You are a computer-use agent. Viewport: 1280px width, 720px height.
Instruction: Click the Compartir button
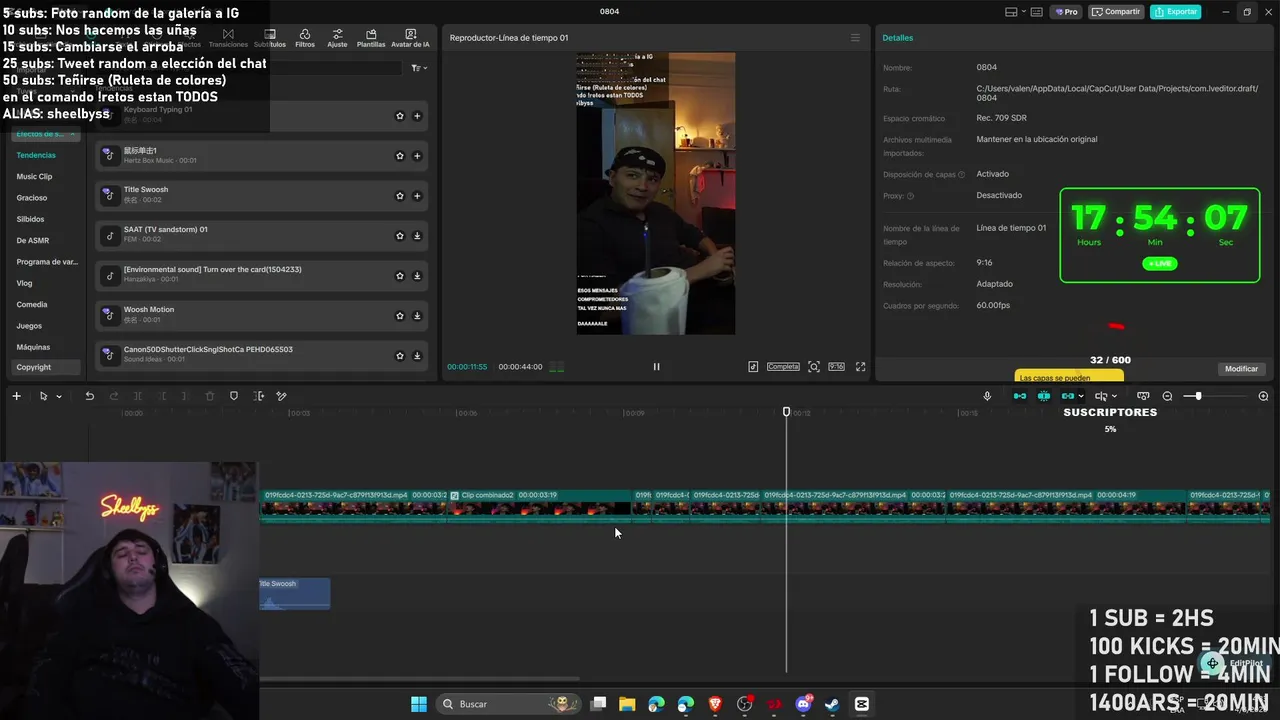click(x=1117, y=12)
